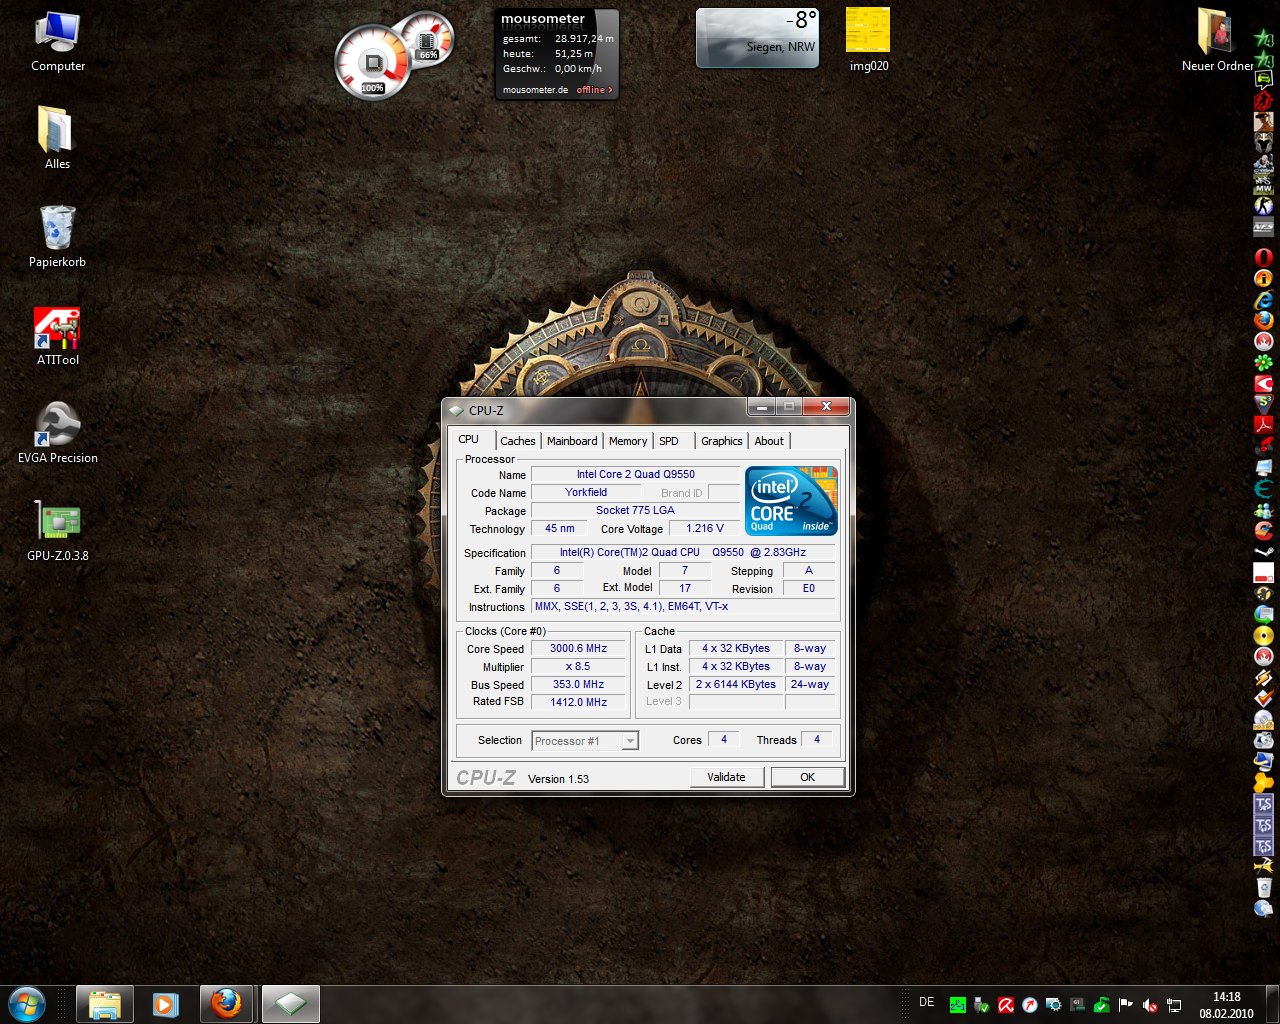This screenshot has height=1024, width=1280.
Task: Switch to the Graphics tab
Action: pyautogui.click(x=722, y=441)
